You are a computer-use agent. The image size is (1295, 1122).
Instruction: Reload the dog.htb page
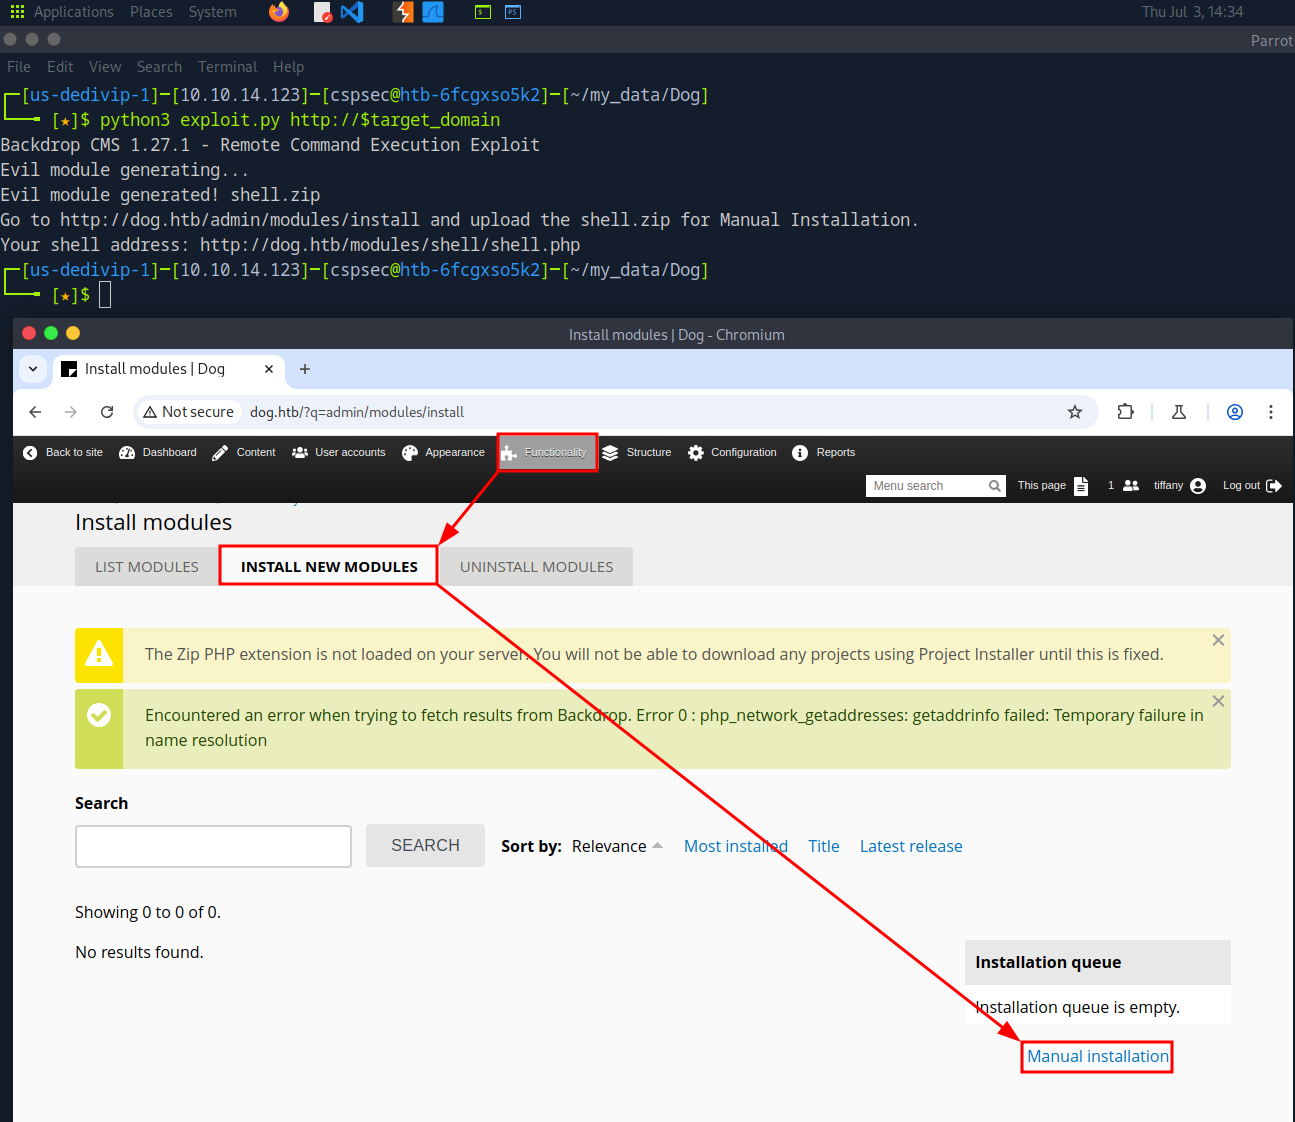coord(107,412)
